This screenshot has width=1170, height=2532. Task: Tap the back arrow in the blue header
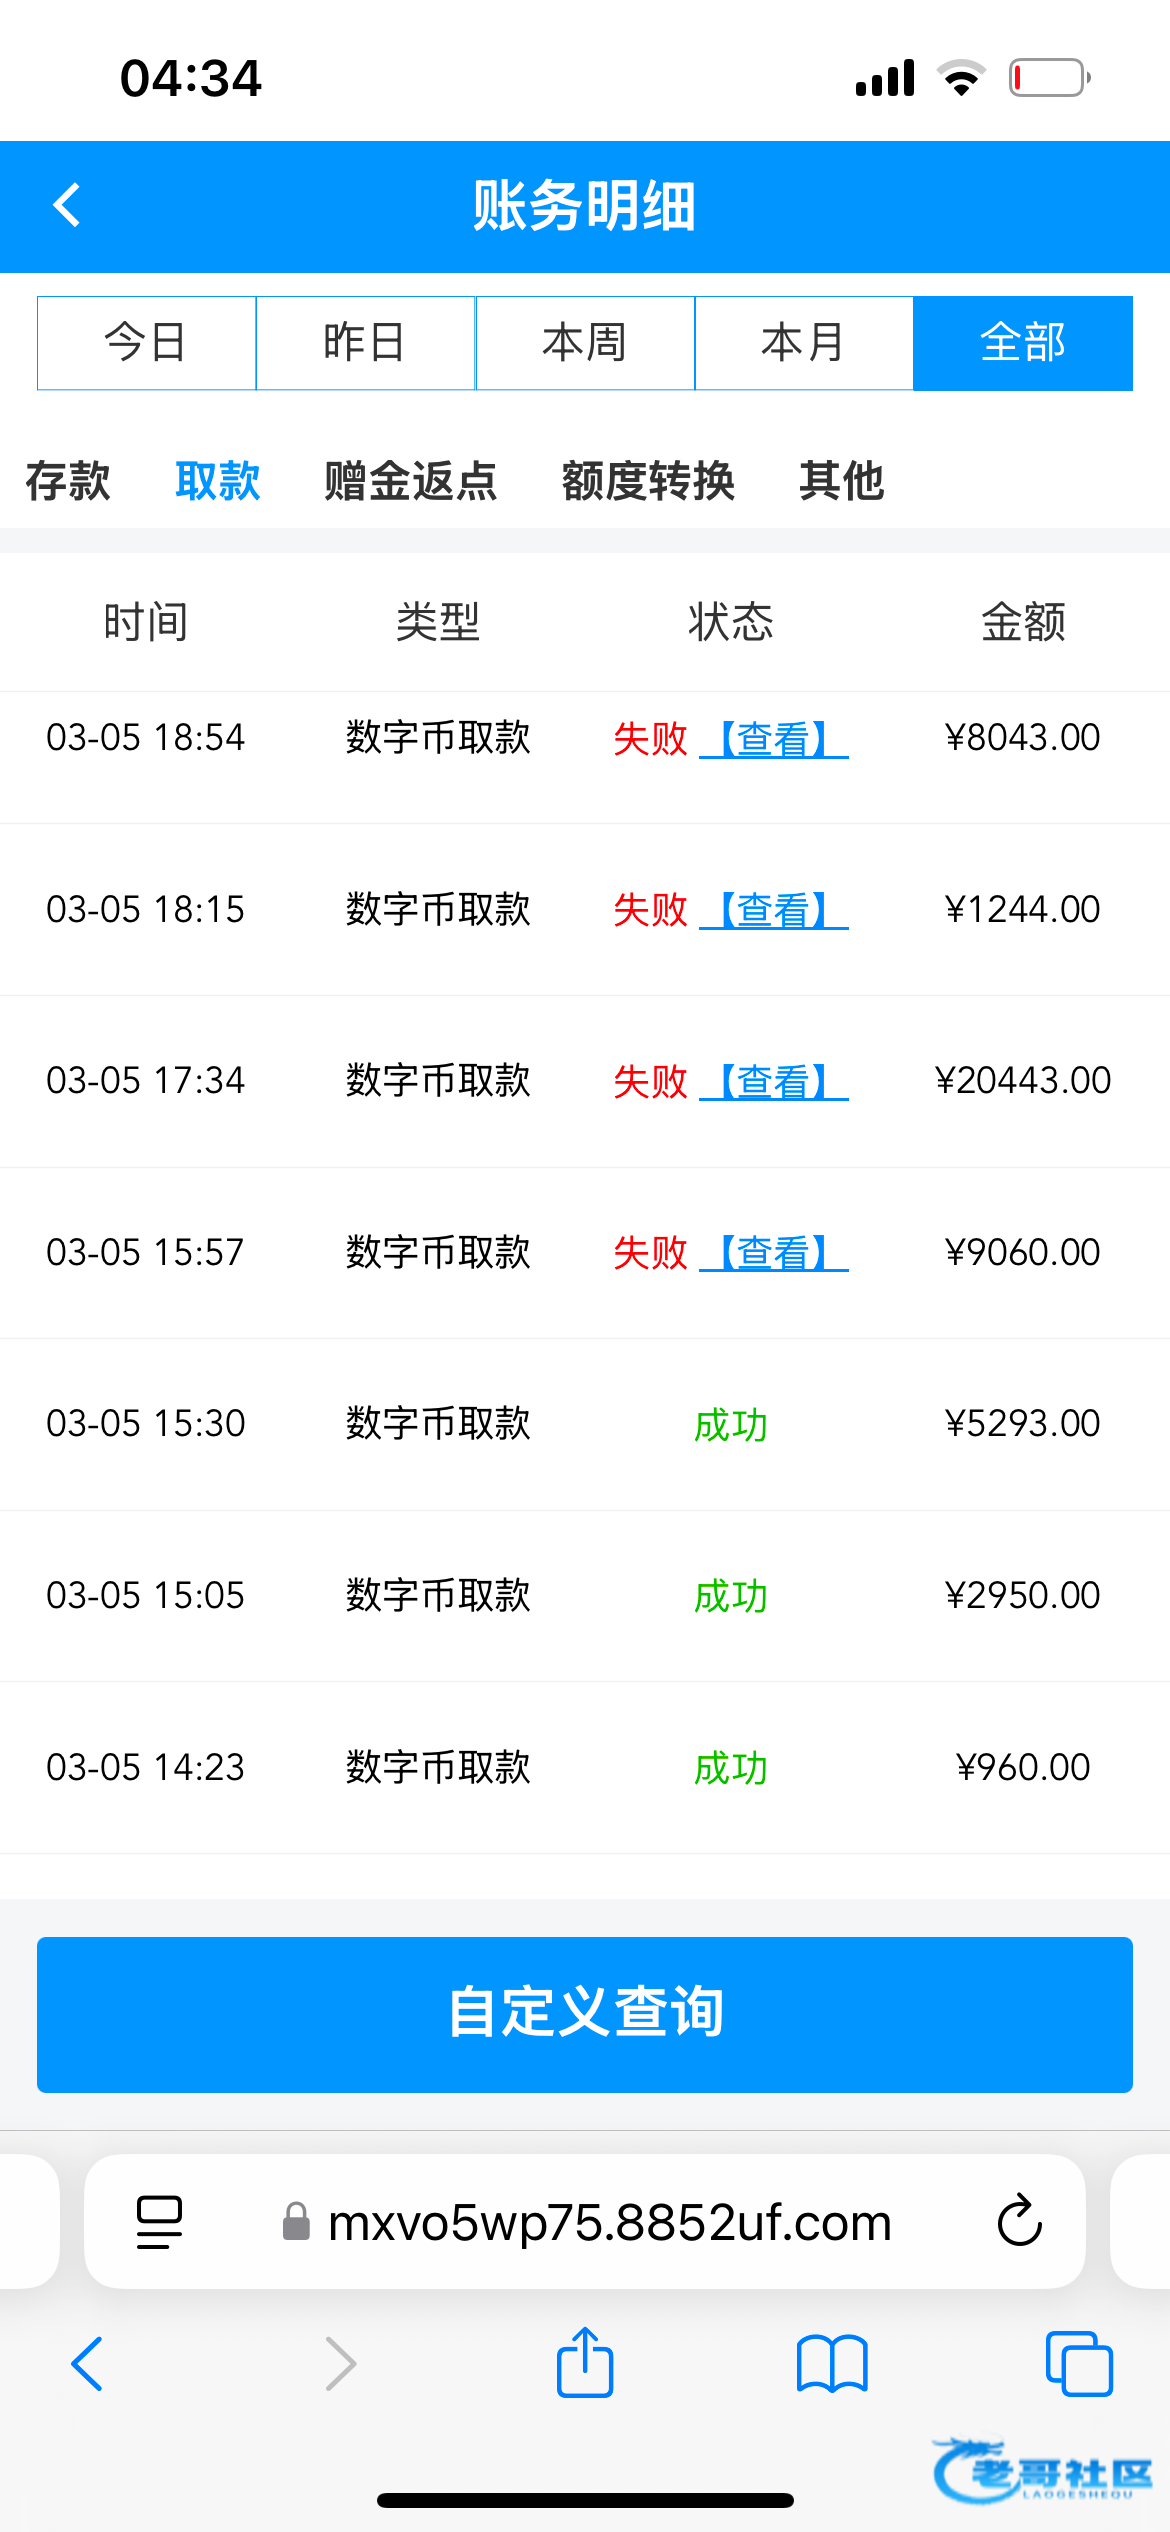tap(67, 206)
